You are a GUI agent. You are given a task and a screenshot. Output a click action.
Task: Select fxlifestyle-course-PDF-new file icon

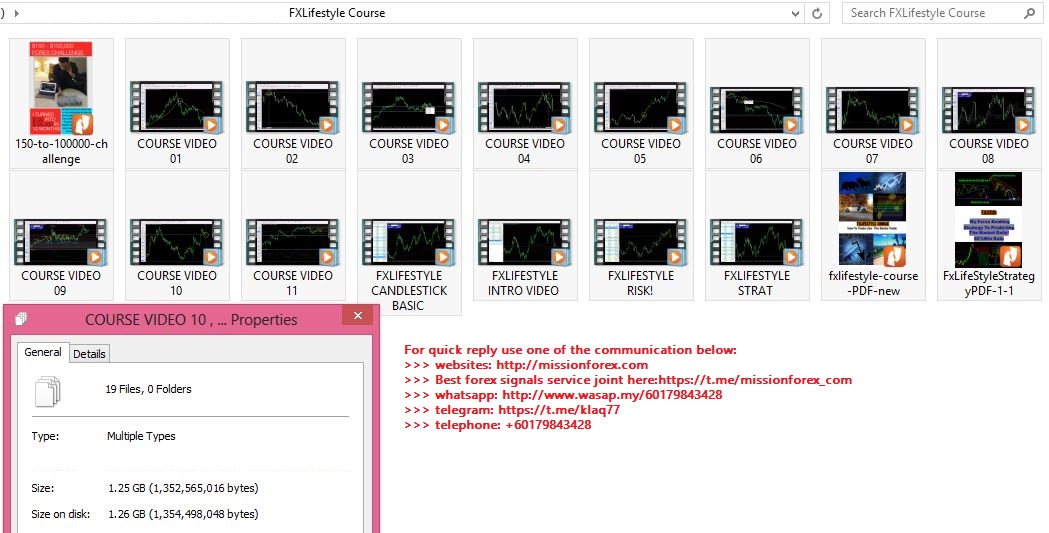872,220
